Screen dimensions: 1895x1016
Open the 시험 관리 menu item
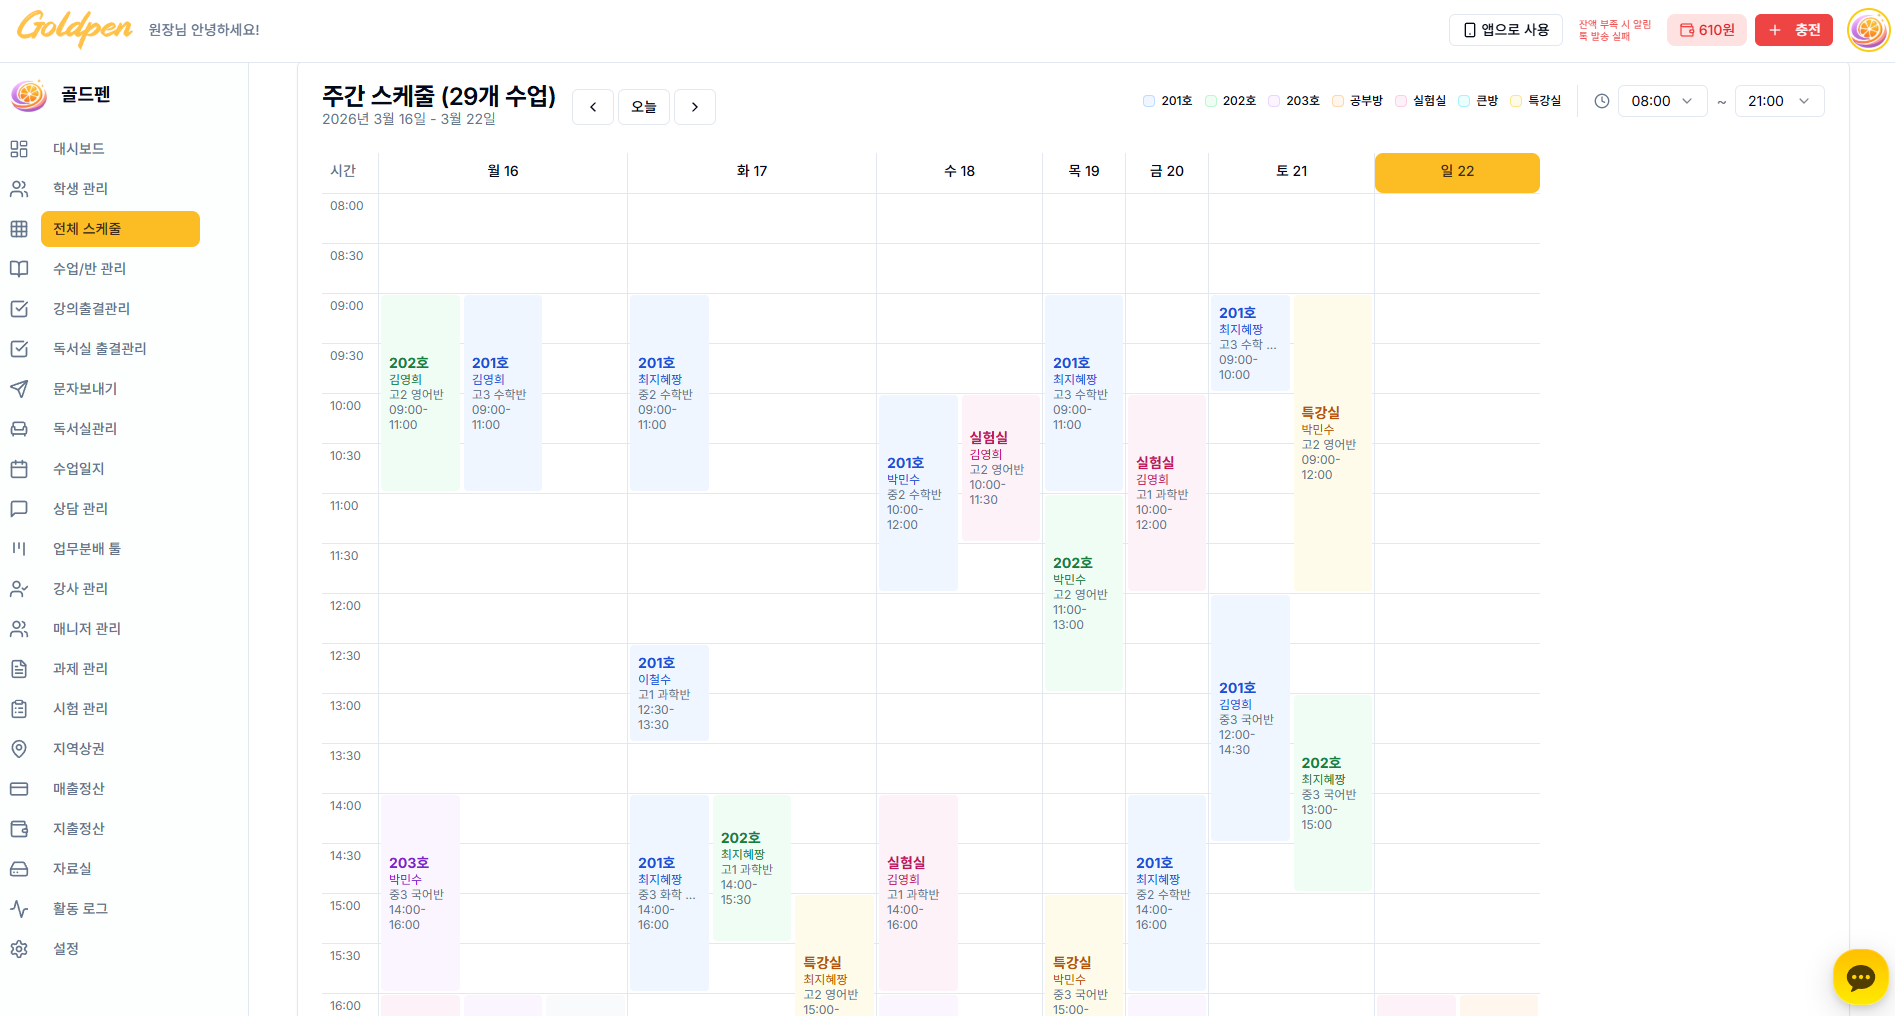pos(20,708)
